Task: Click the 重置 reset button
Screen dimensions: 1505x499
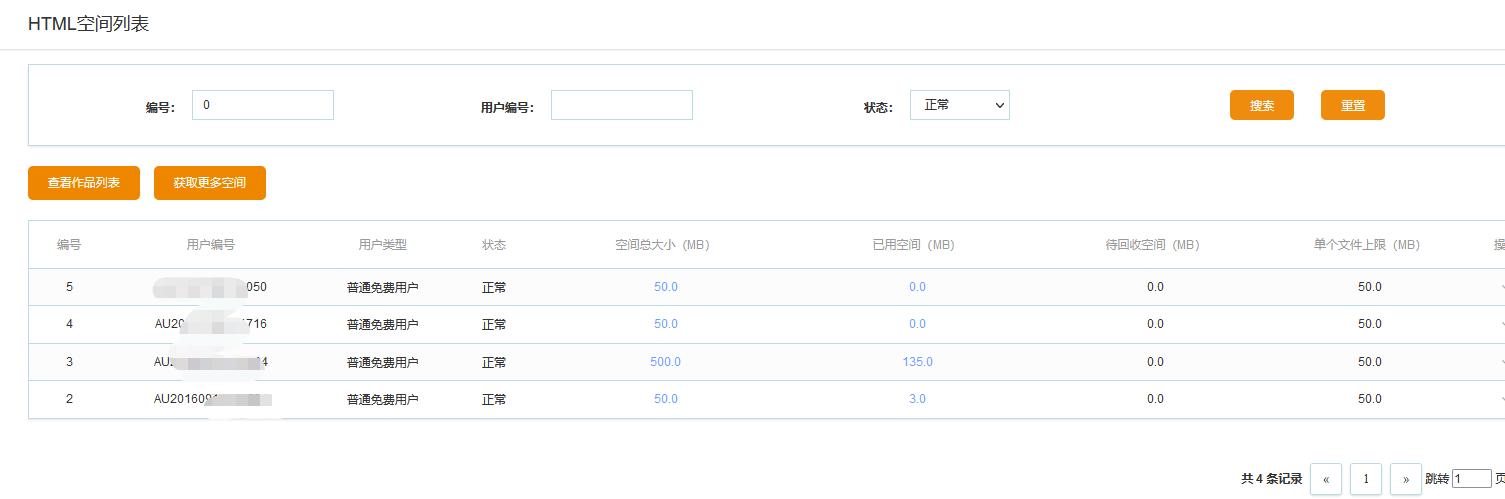Action: click(1352, 105)
